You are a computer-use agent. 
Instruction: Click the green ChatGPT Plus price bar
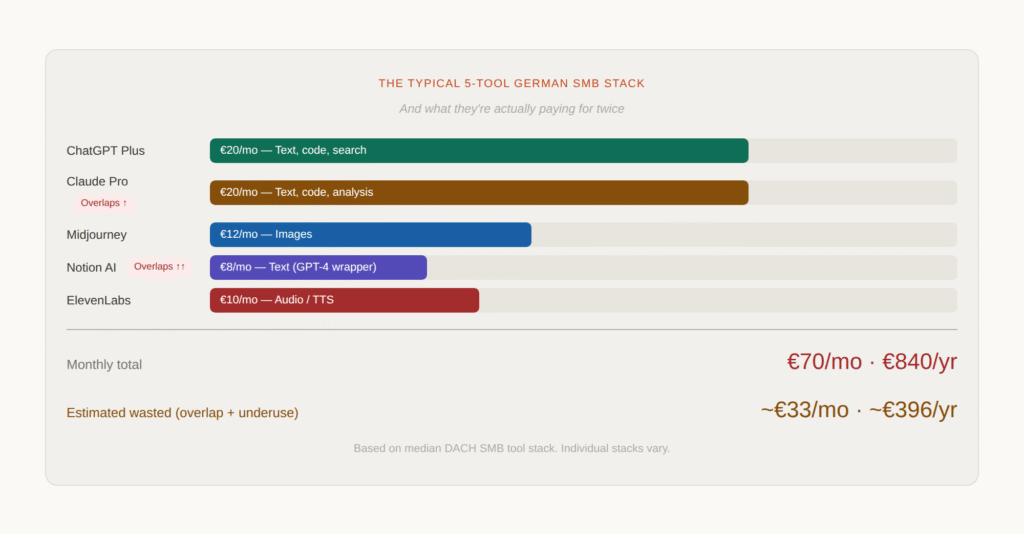(x=478, y=150)
